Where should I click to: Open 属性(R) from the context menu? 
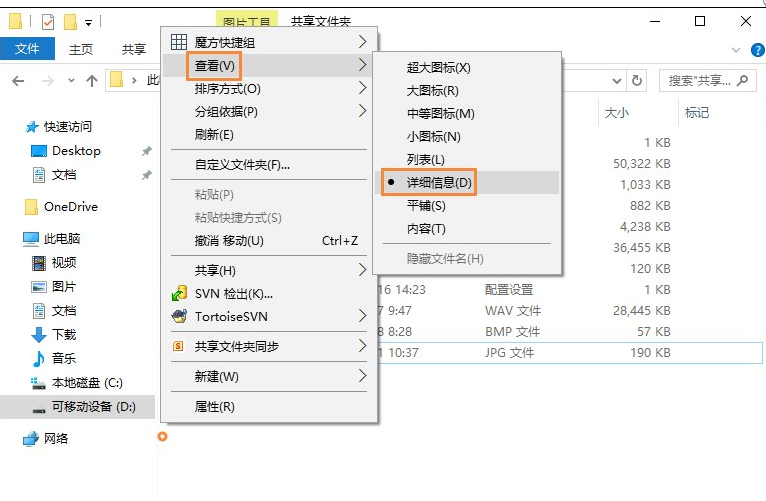(x=214, y=406)
